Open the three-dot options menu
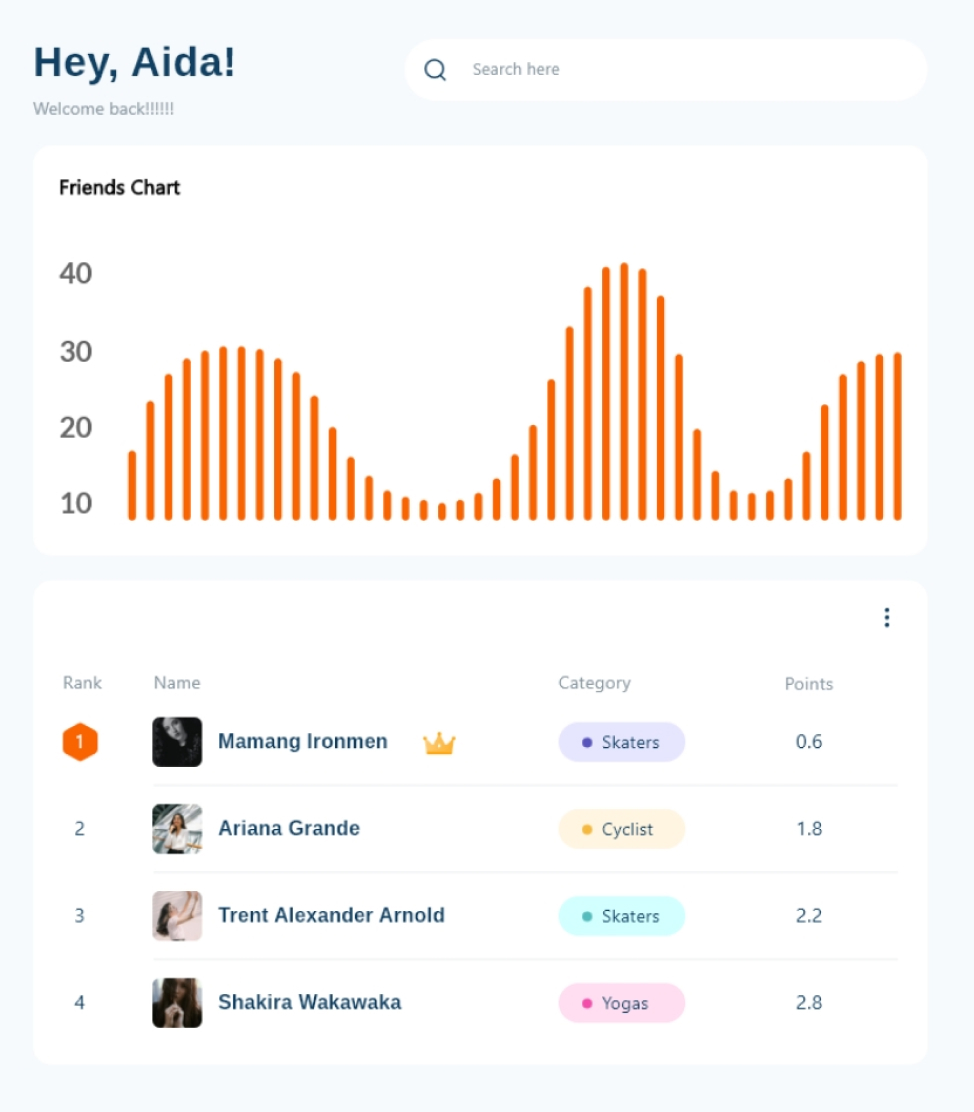 pyautogui.click(x=886, y=618)
